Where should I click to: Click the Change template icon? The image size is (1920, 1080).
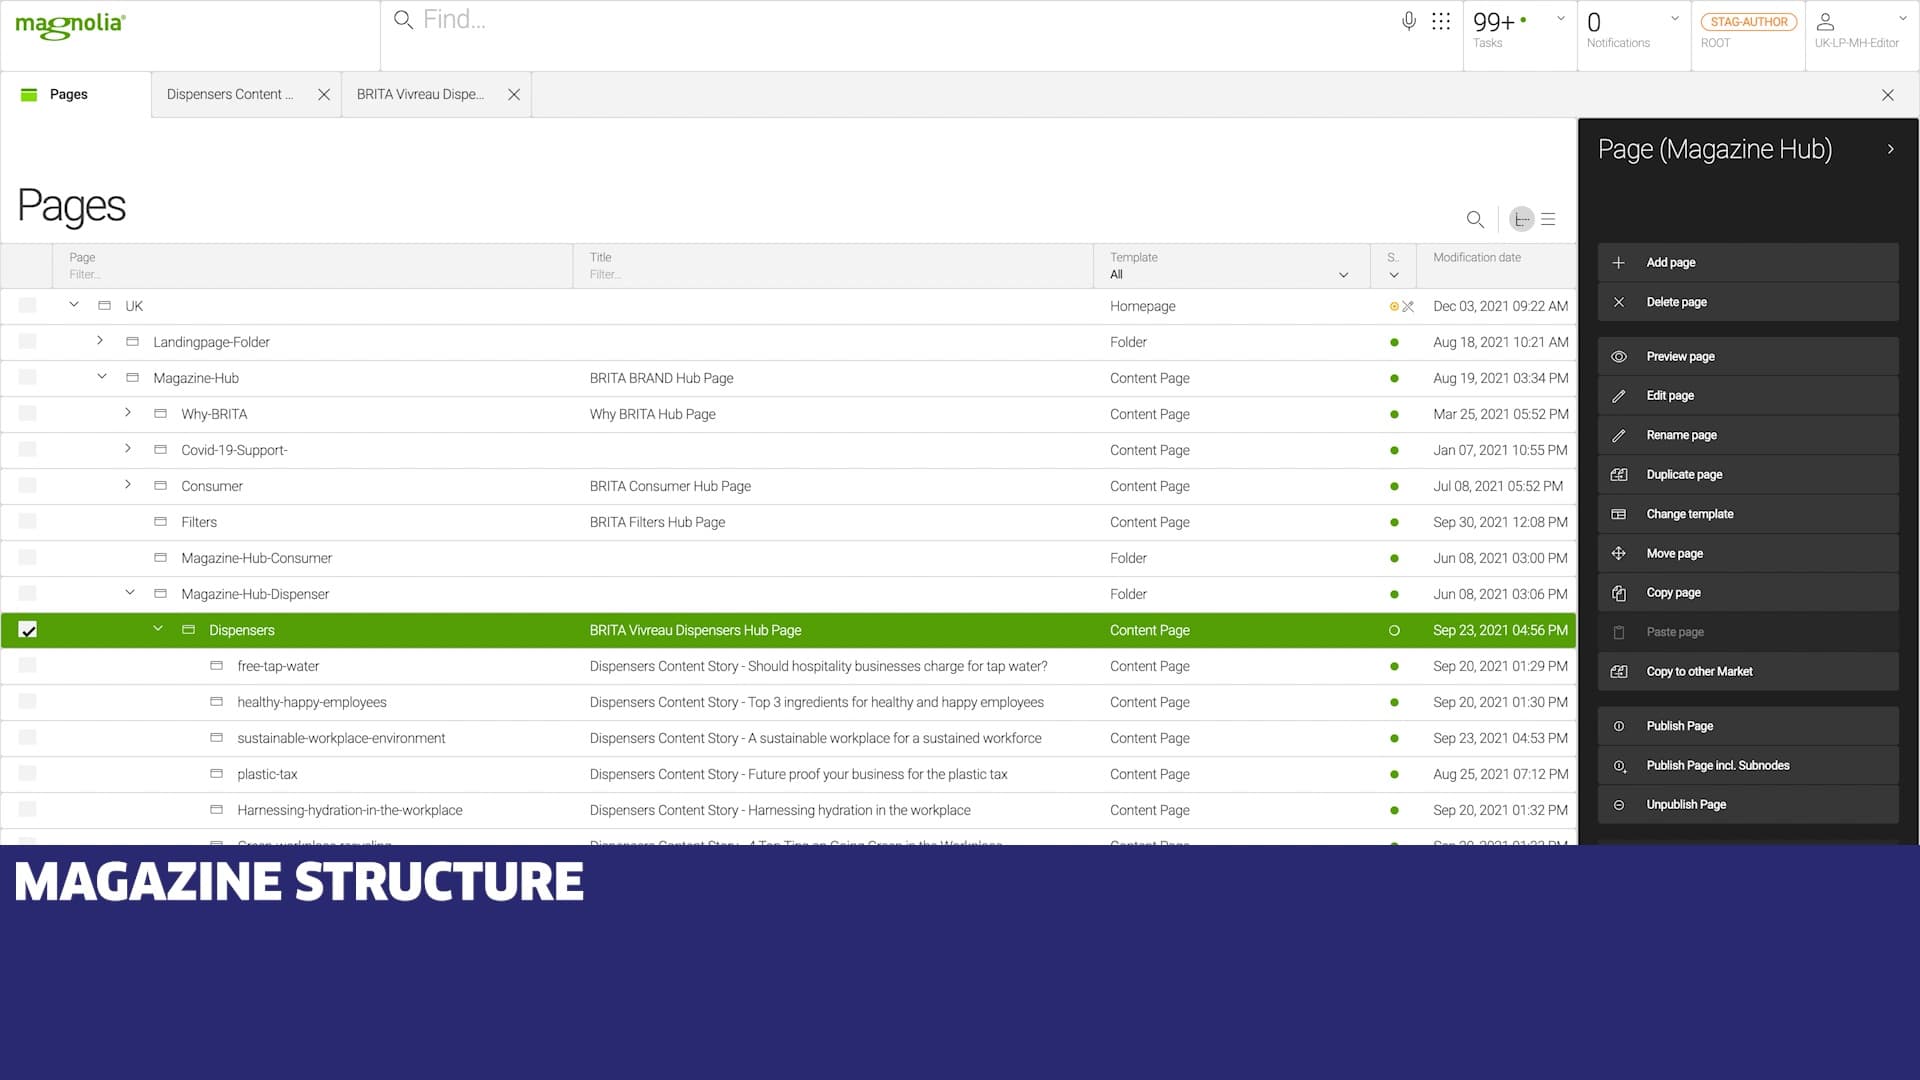[1619, 514]
